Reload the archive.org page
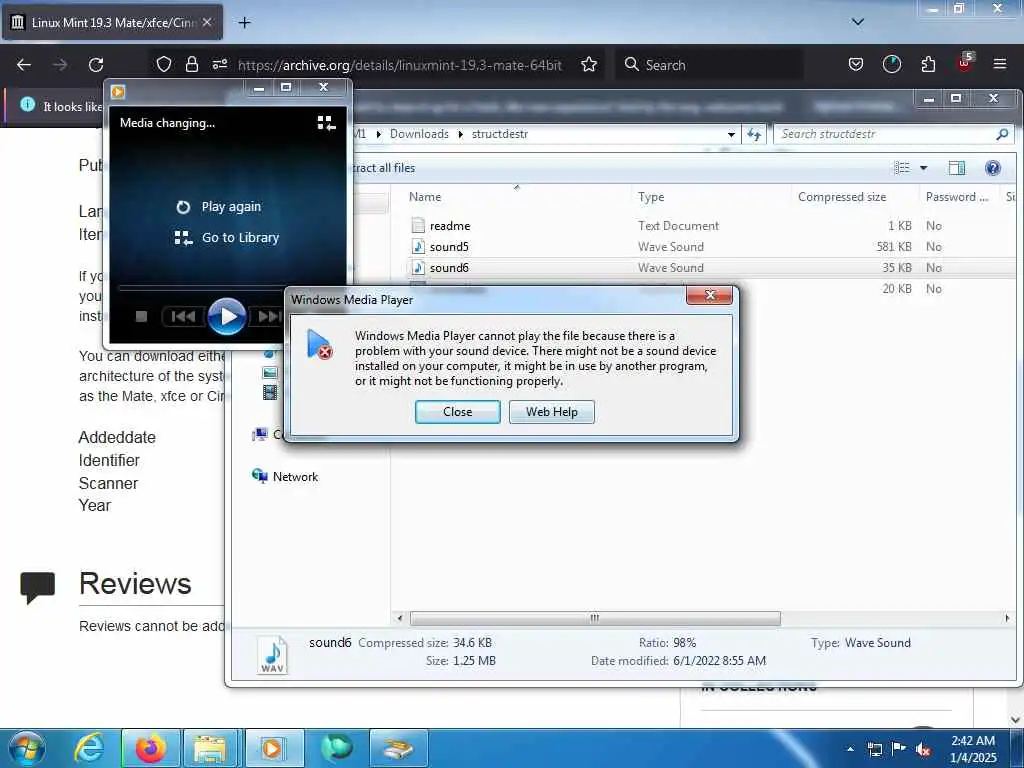Image resolution: width=1024 pixels, height=768 pixels. pyautogui.click(x=96, y=65)
